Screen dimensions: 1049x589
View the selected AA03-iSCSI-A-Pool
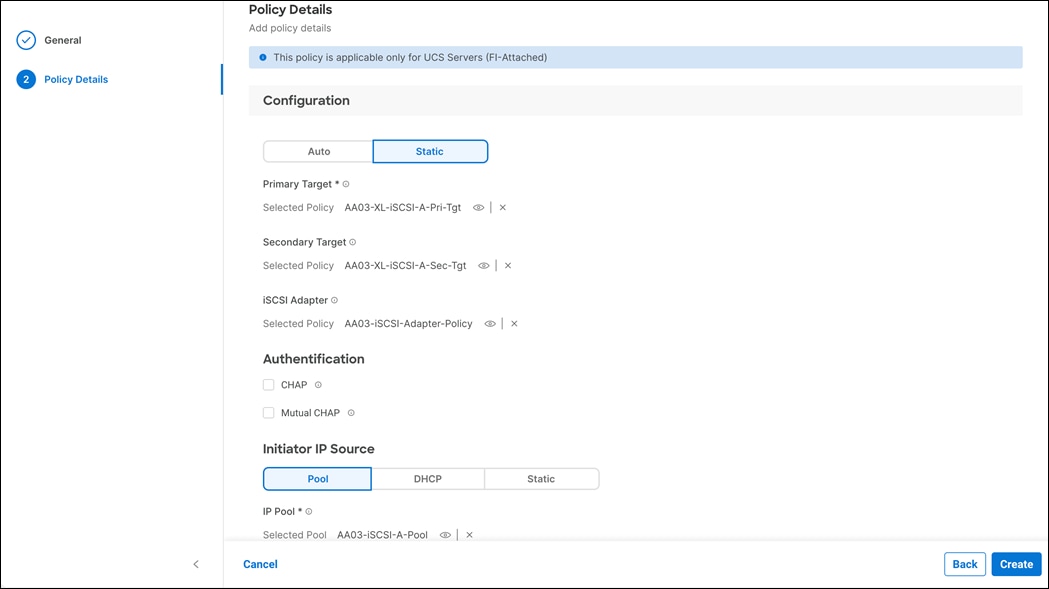pos(445,534)
